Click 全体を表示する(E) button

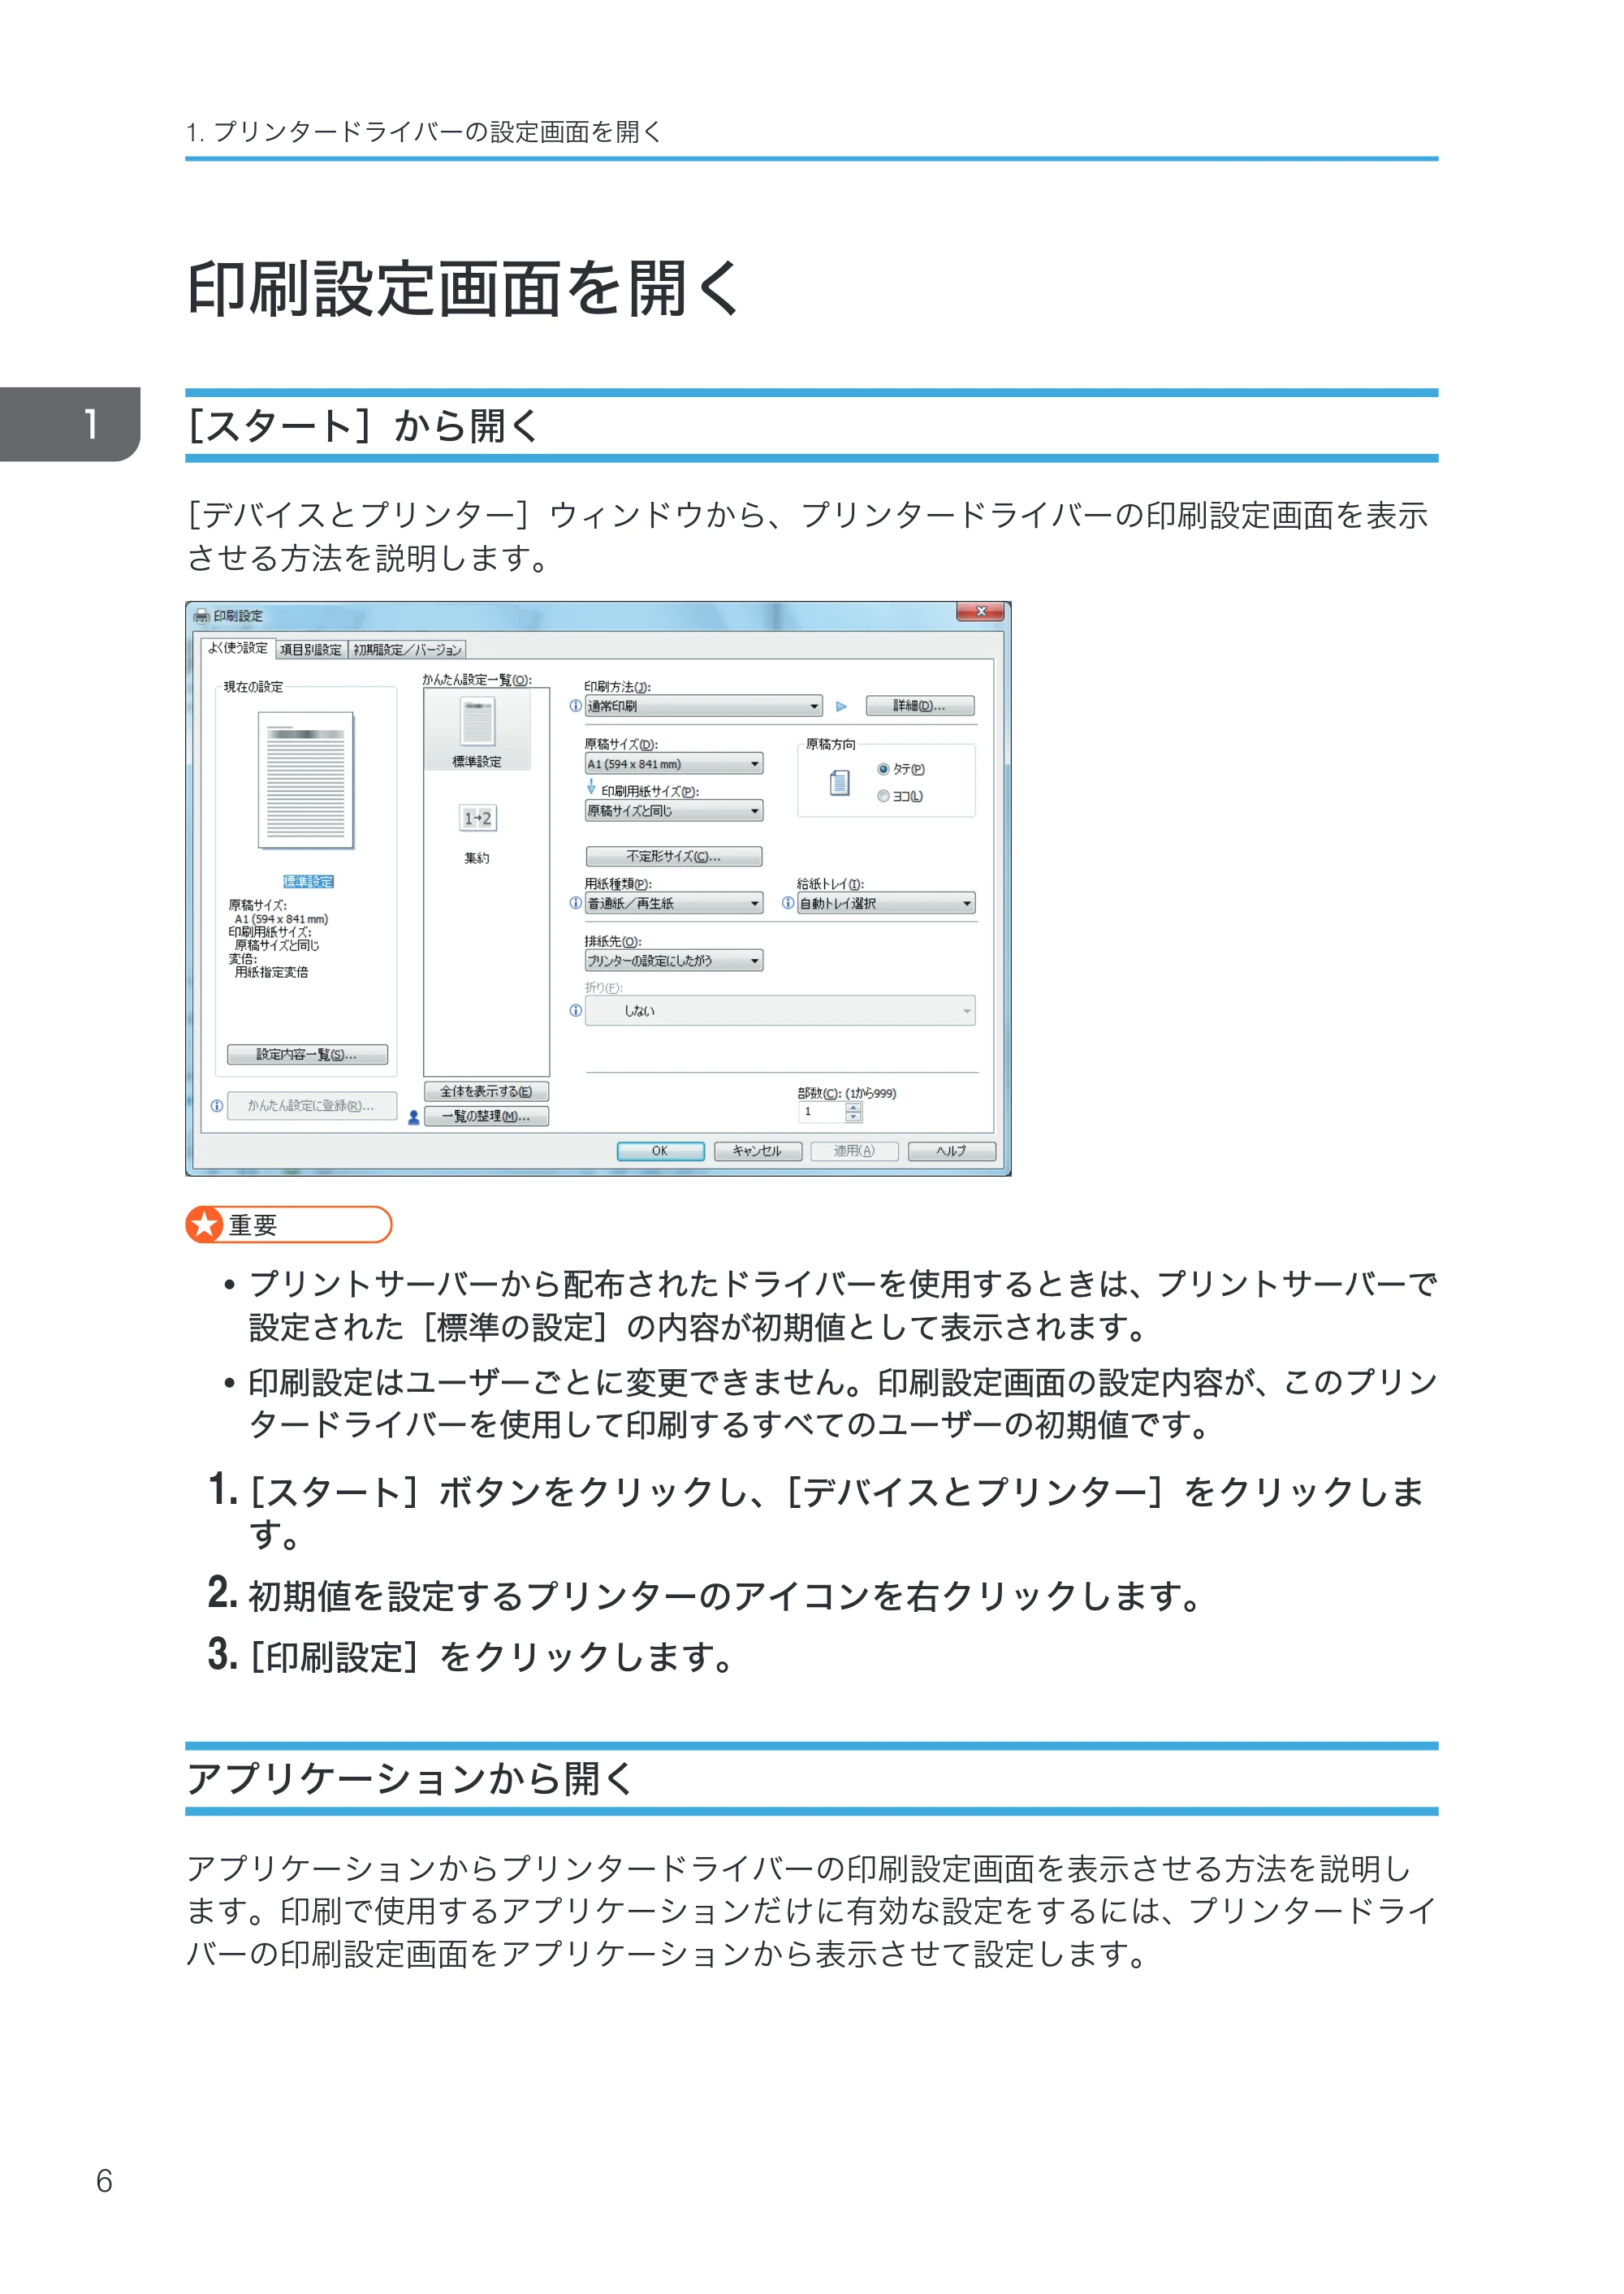click(486, 1091)
